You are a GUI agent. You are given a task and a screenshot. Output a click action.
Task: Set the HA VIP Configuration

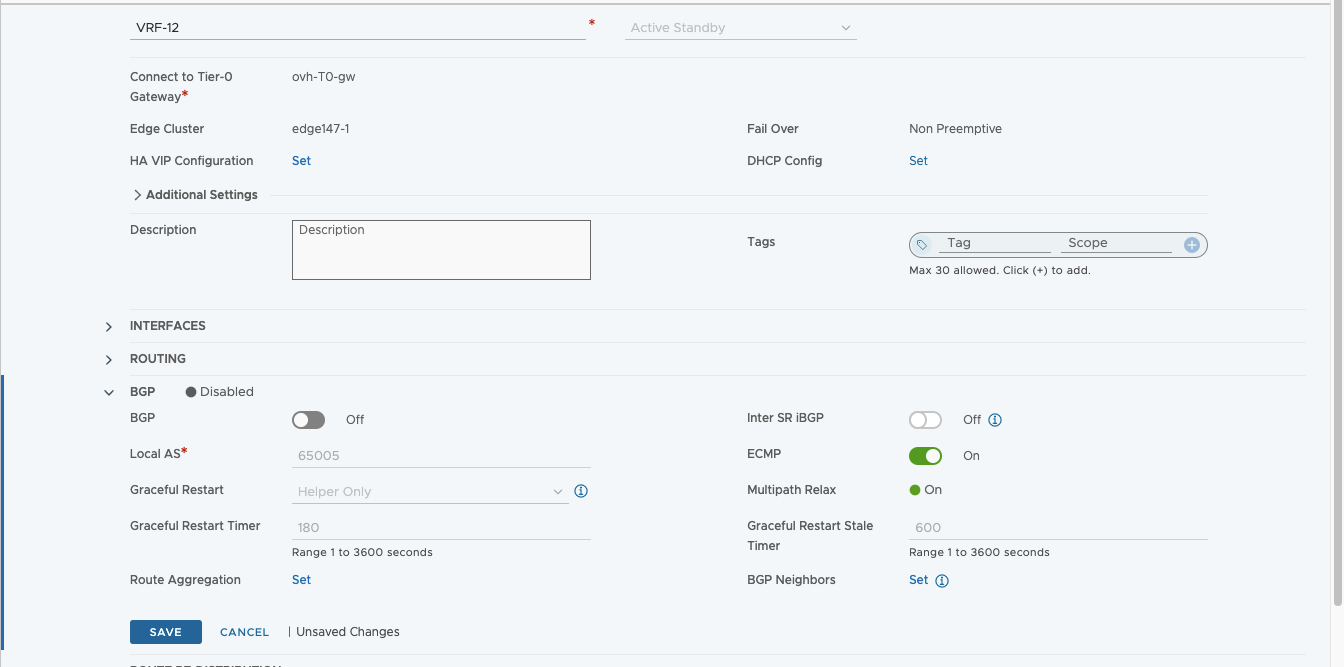301,161
